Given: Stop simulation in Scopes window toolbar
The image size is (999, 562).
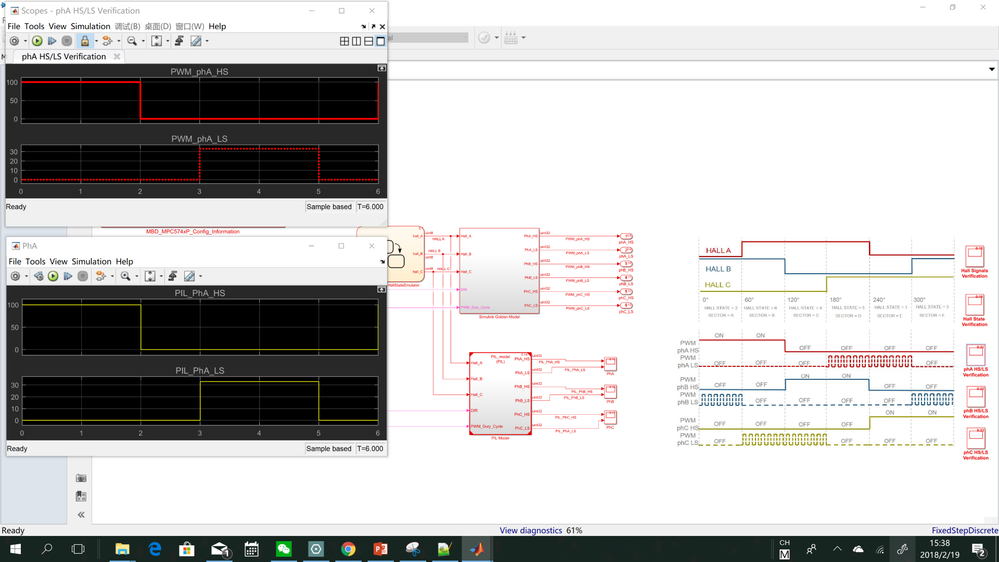Looking at the screenshot, I should pos(67,41).
